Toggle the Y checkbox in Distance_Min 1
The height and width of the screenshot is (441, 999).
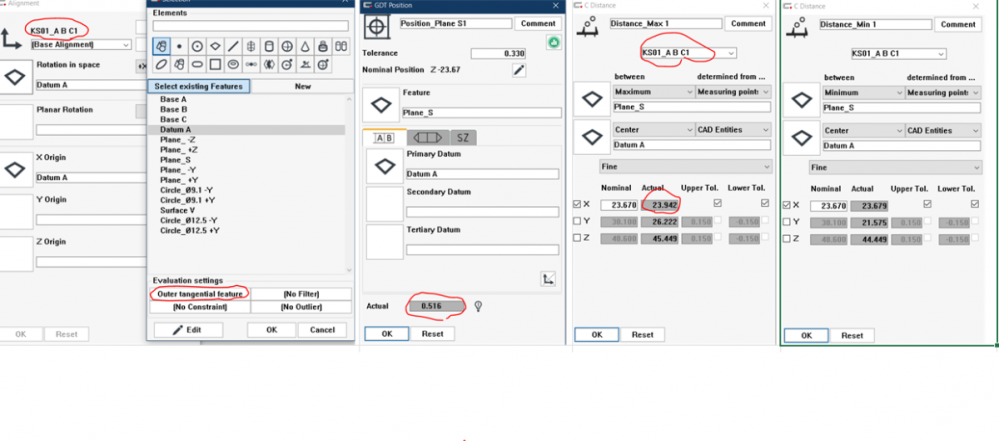pyautogui.click(x=786, y=222)
